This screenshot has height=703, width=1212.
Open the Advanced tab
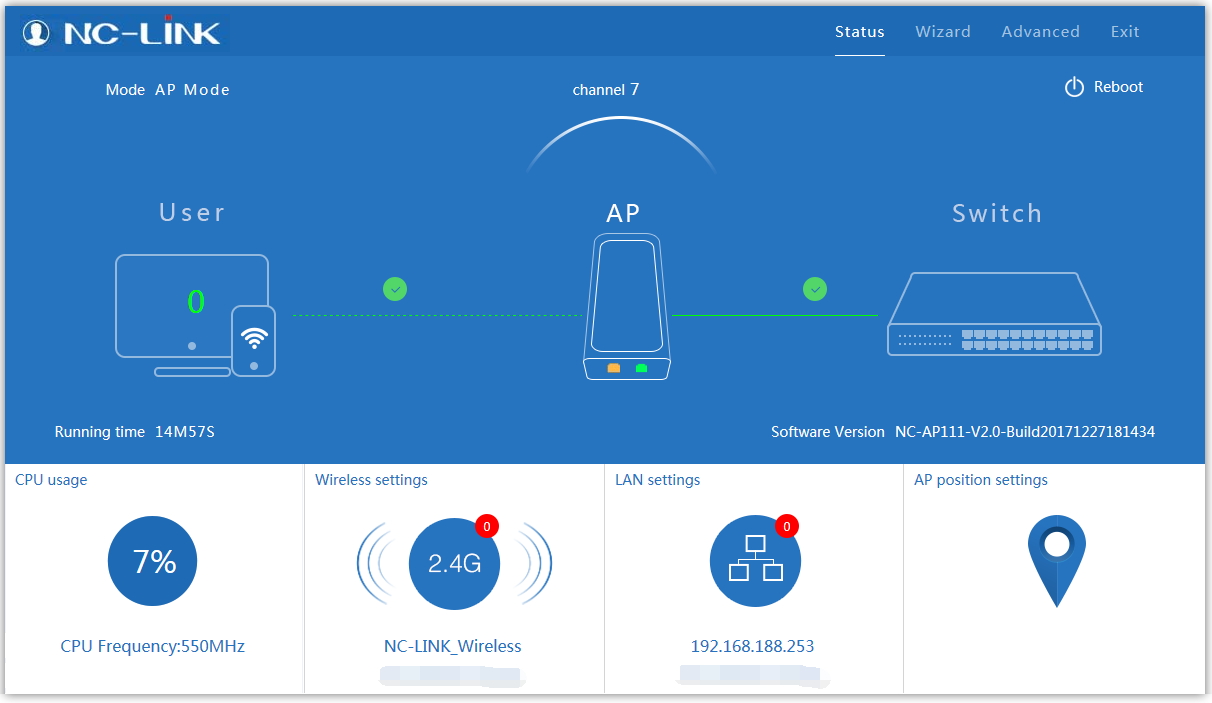pyautogui.click(x=1041, y=32)
